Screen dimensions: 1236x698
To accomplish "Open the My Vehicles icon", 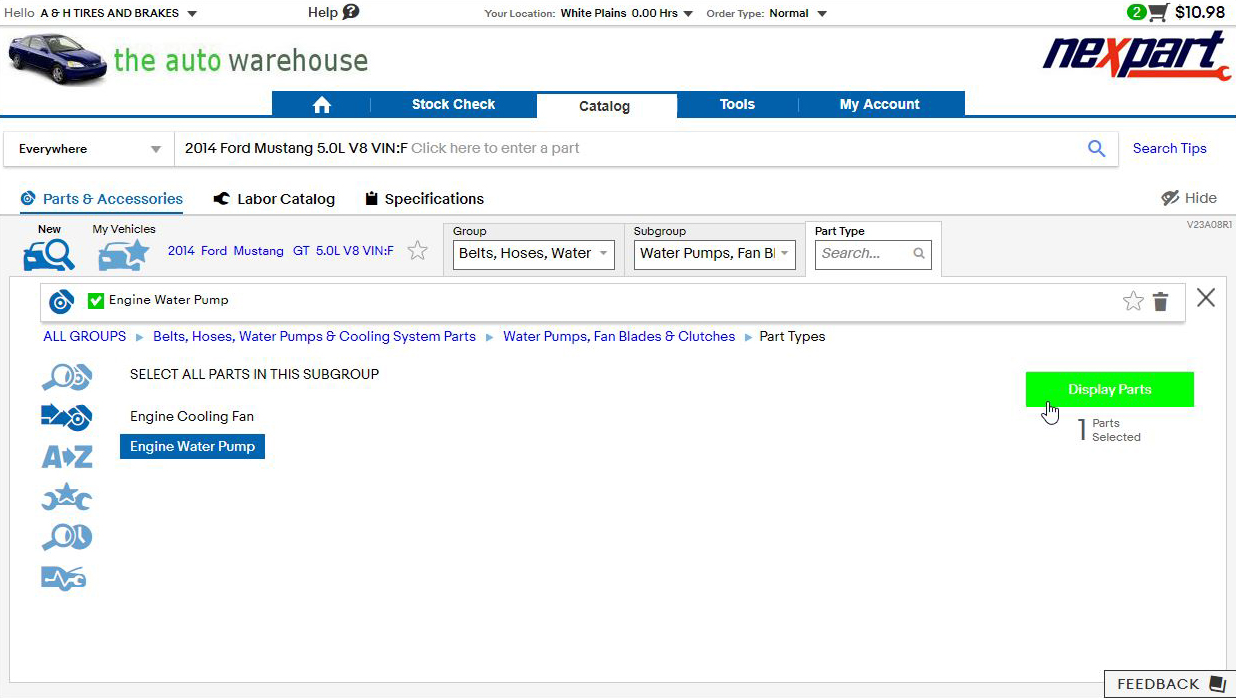I will pos(123,254).
